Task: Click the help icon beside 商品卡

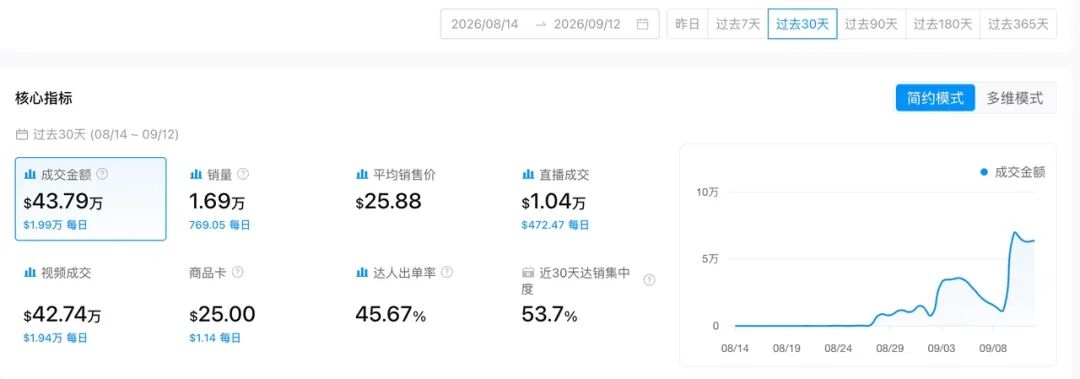Action: 238,272
